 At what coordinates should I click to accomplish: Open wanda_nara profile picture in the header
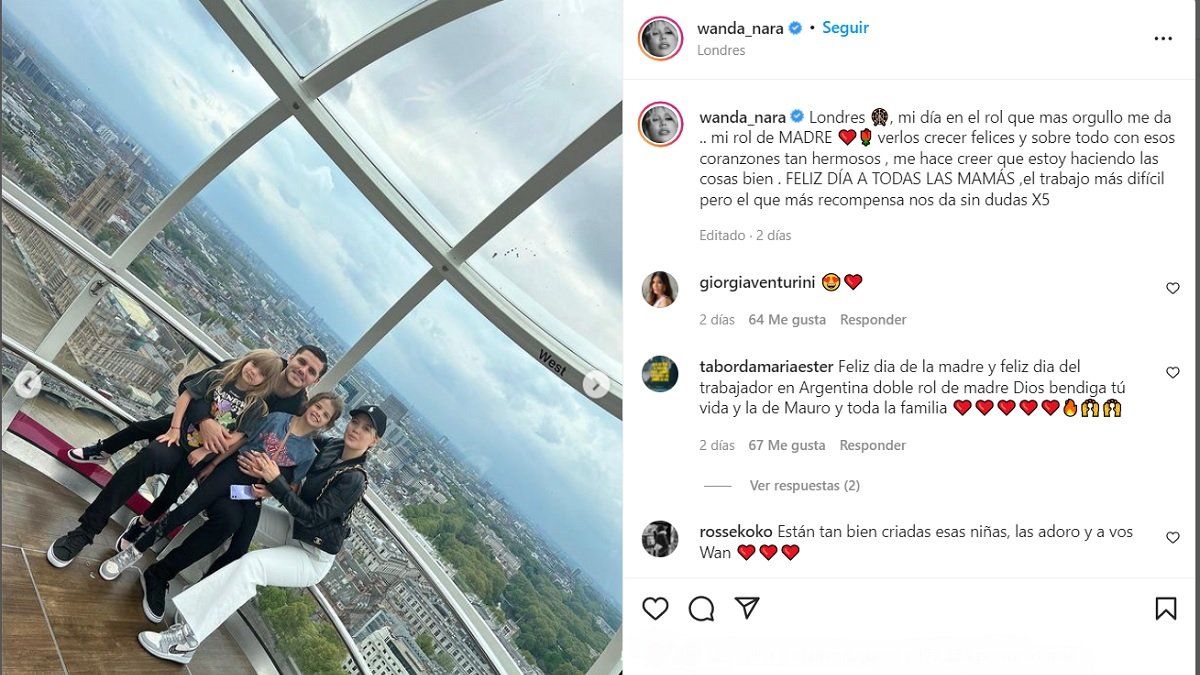click(x=660, y=38)
